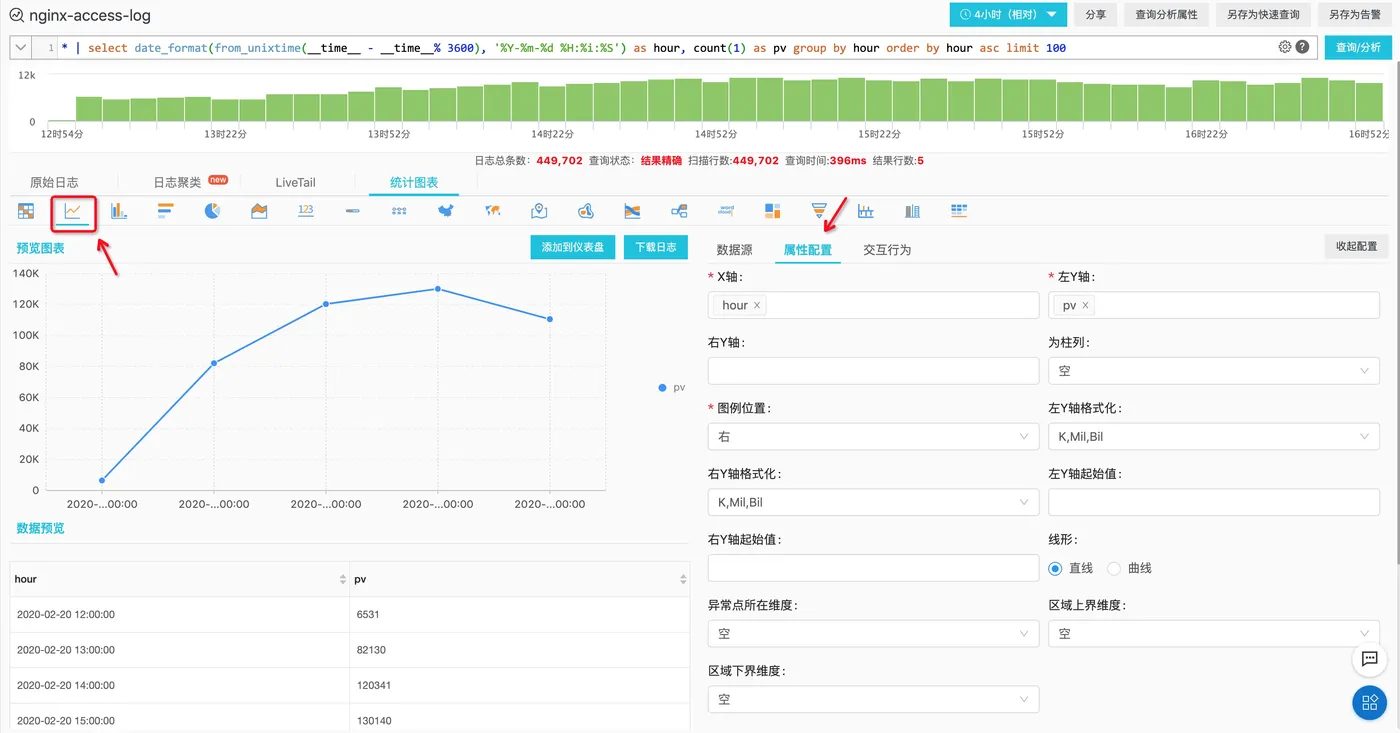Viewport: 1400px width, 733px height.
Task: Remove the hour tag from X轴
Action: tap(757, 305)
